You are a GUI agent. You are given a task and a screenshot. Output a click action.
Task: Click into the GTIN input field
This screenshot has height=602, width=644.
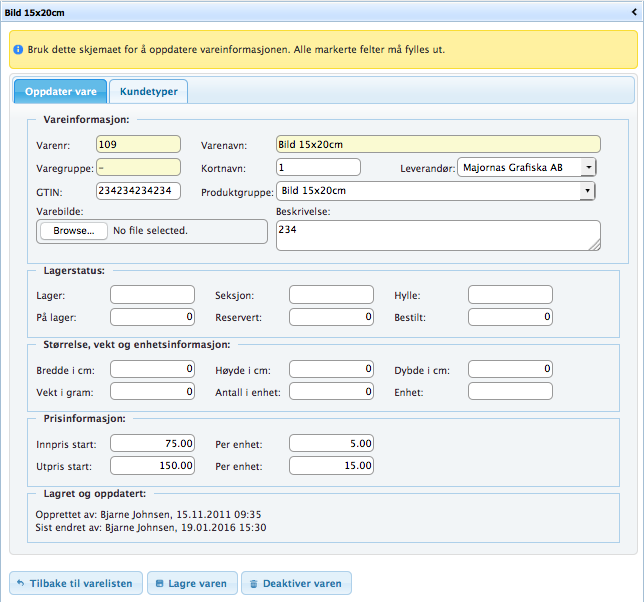point(139,191)
